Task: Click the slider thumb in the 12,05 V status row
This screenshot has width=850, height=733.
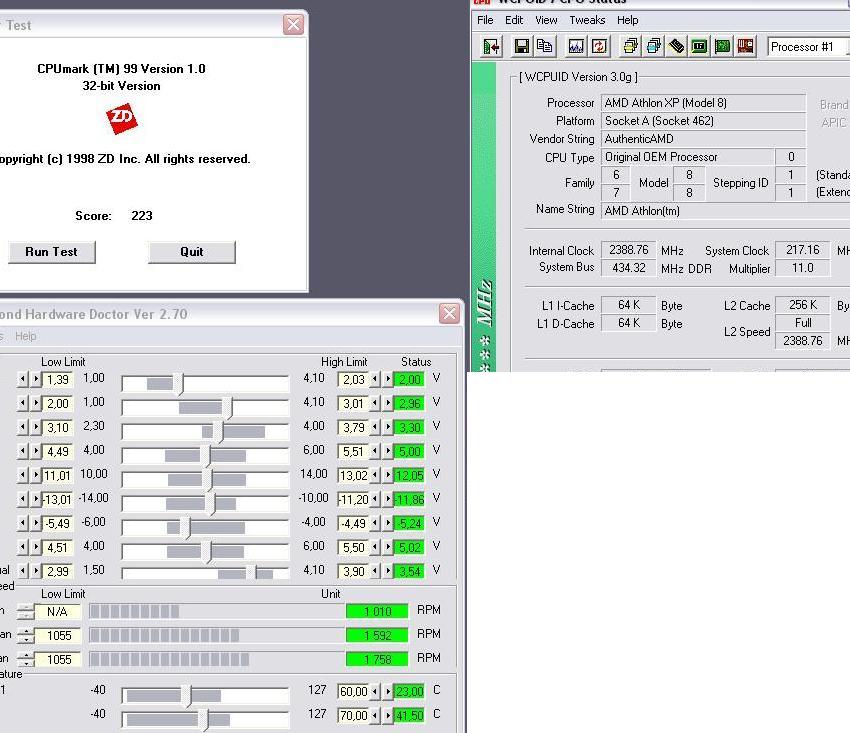Action: (x=207, y=480)
